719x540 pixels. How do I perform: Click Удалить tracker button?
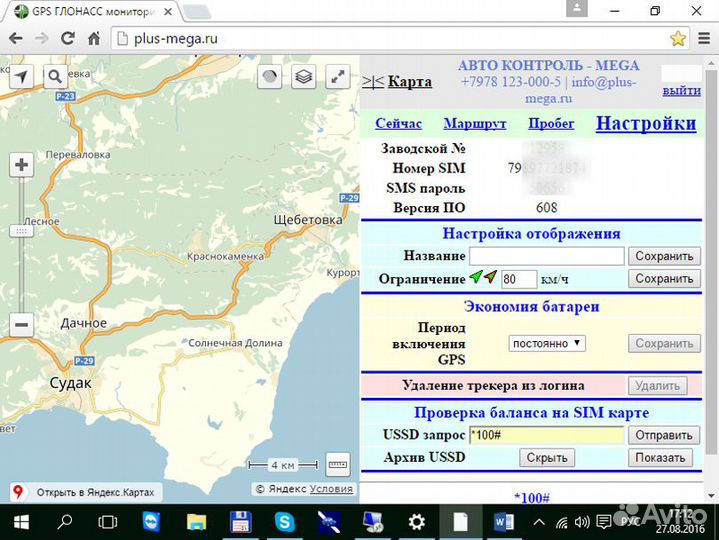click(x=657, y=386)
